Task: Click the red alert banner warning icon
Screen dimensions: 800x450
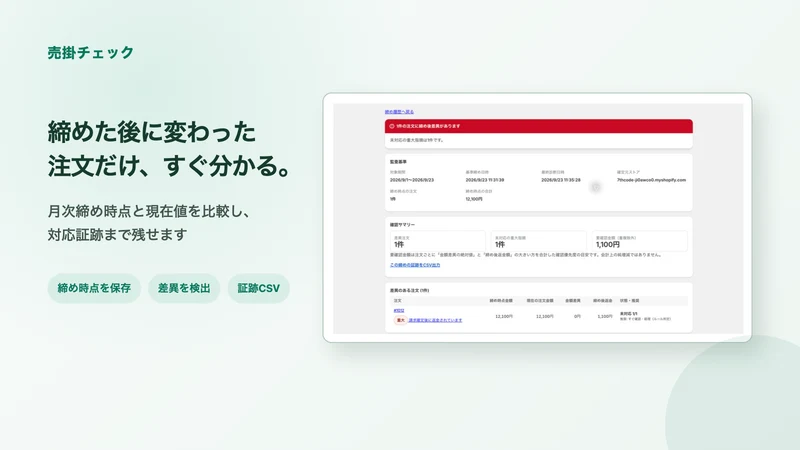Action: click(392, 126)
